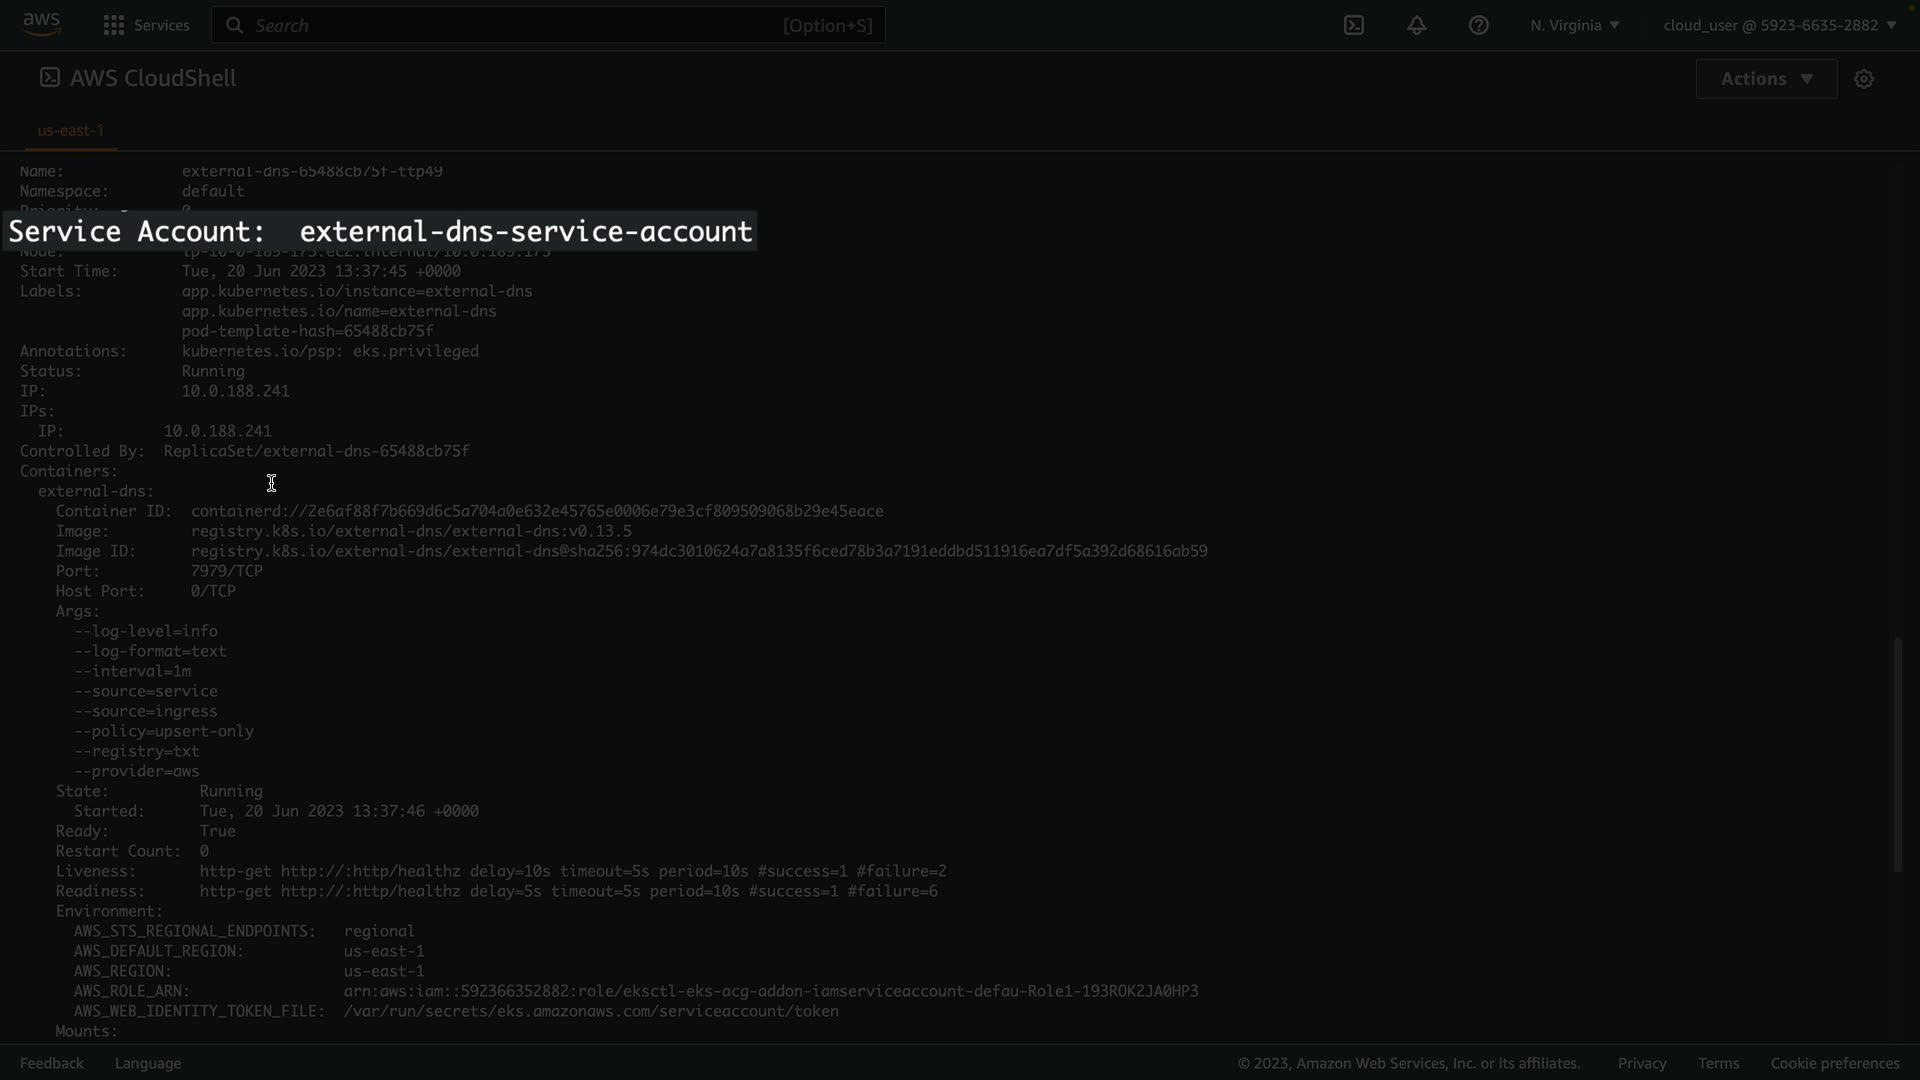Viewport: 1920px width, 1080px height.
Task: Click the CloudShell terminal icon in top bar
Action: [1354, 25]
